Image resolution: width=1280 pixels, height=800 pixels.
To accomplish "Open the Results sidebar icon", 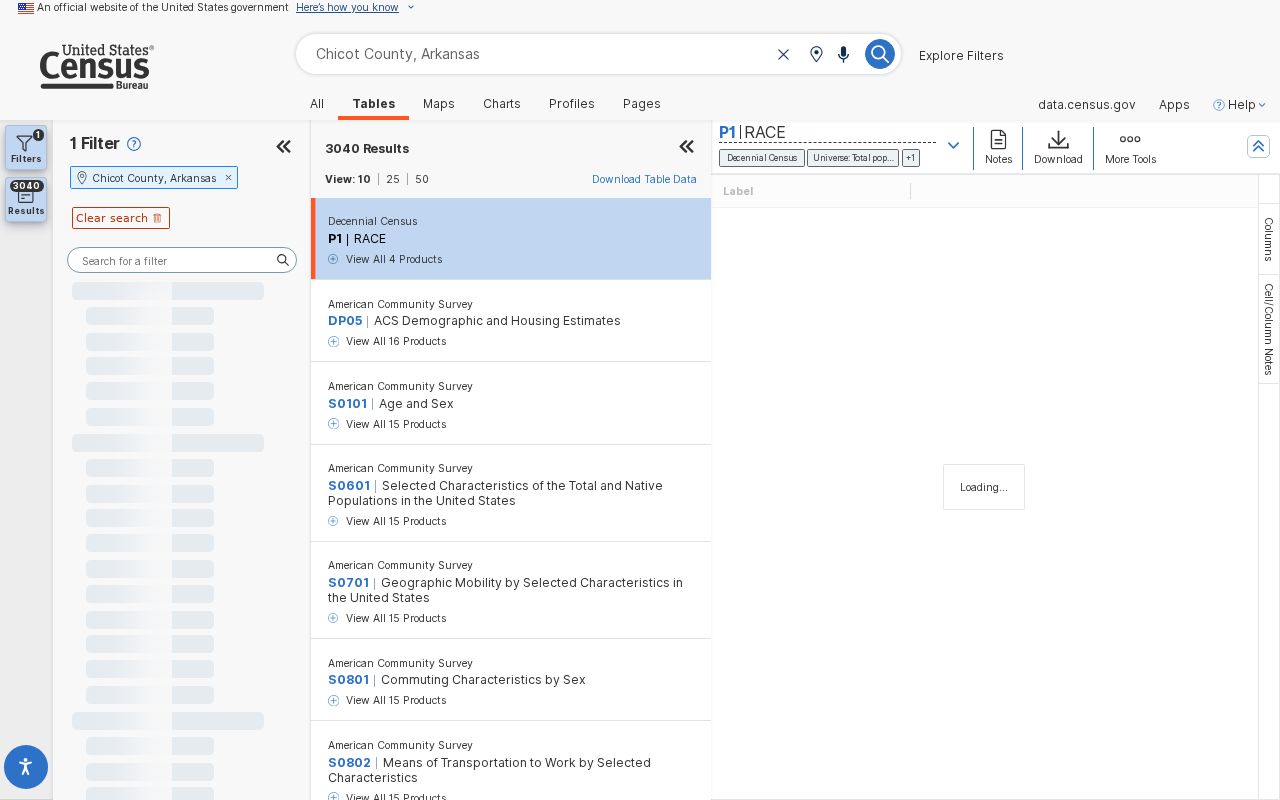I will [x=26, y=198].
